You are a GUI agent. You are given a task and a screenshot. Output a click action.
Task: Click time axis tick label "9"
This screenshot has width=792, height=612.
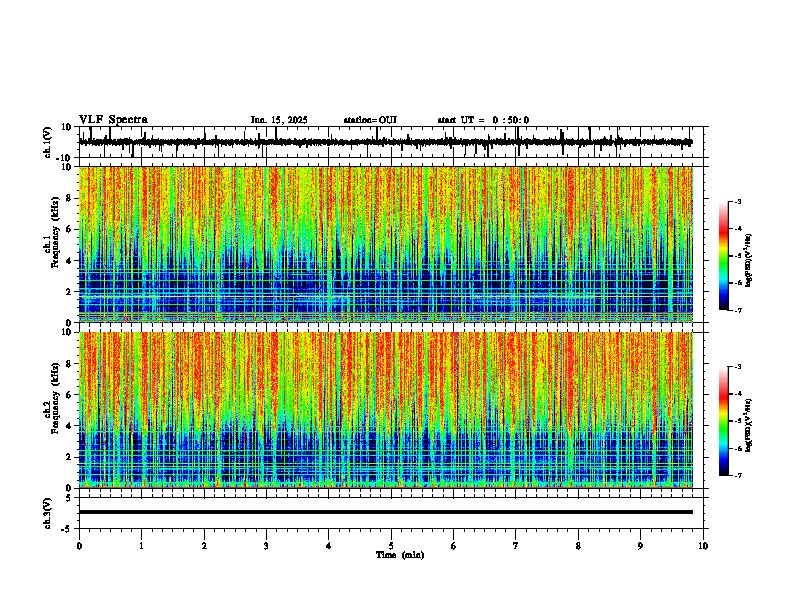click(x=640, y=546)
